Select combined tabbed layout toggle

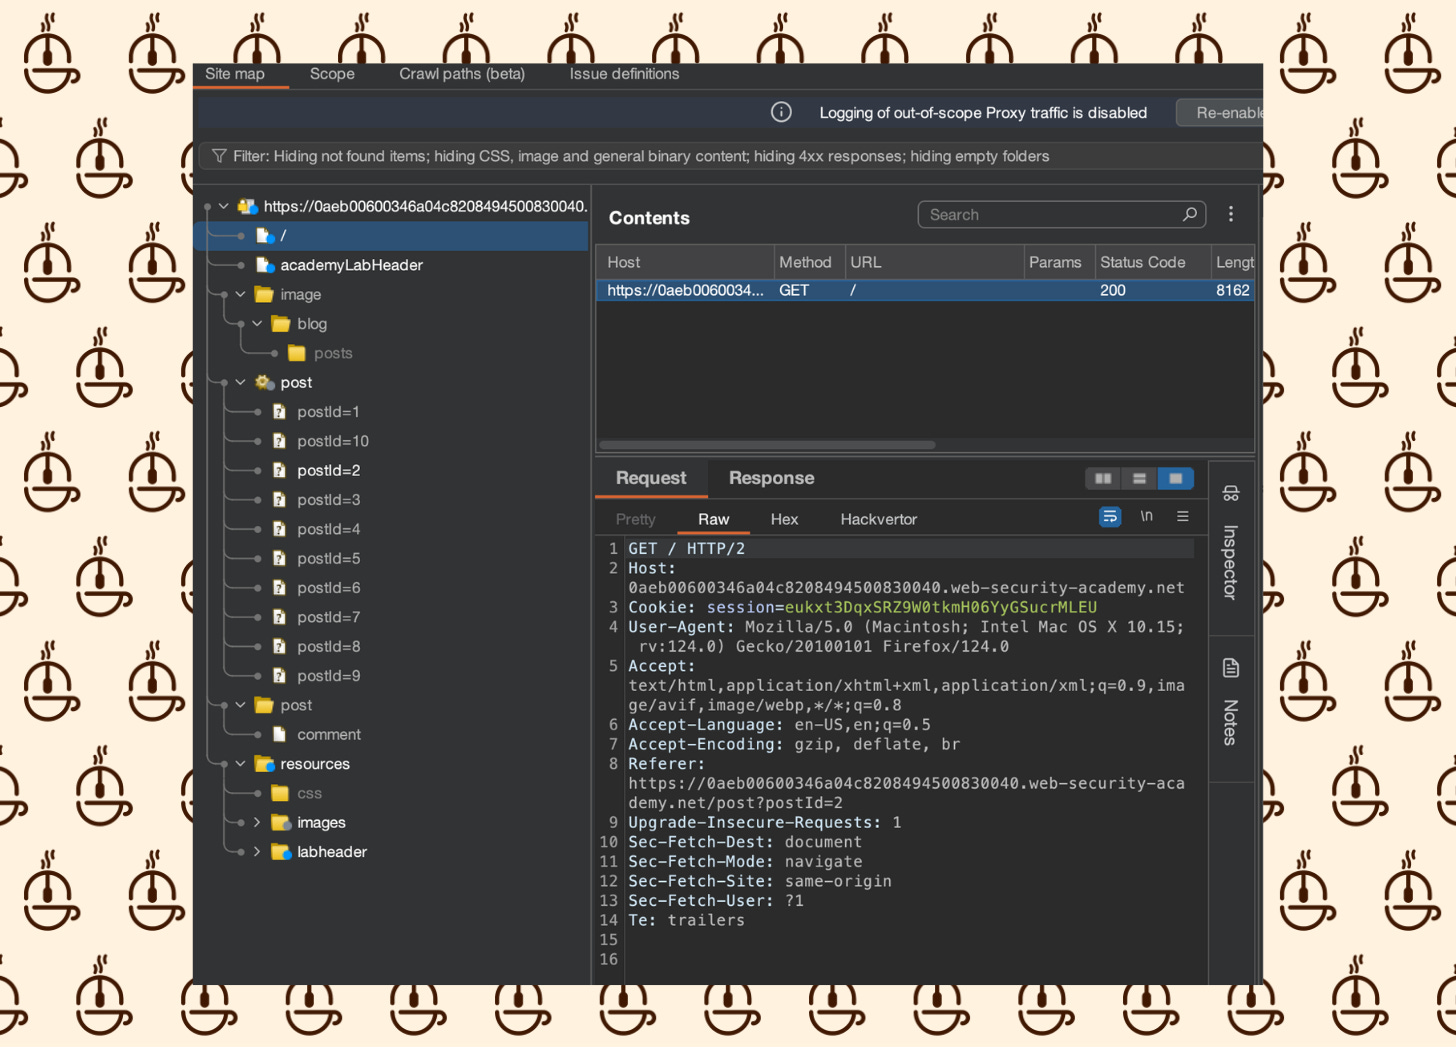click(x=1176, y=479)
